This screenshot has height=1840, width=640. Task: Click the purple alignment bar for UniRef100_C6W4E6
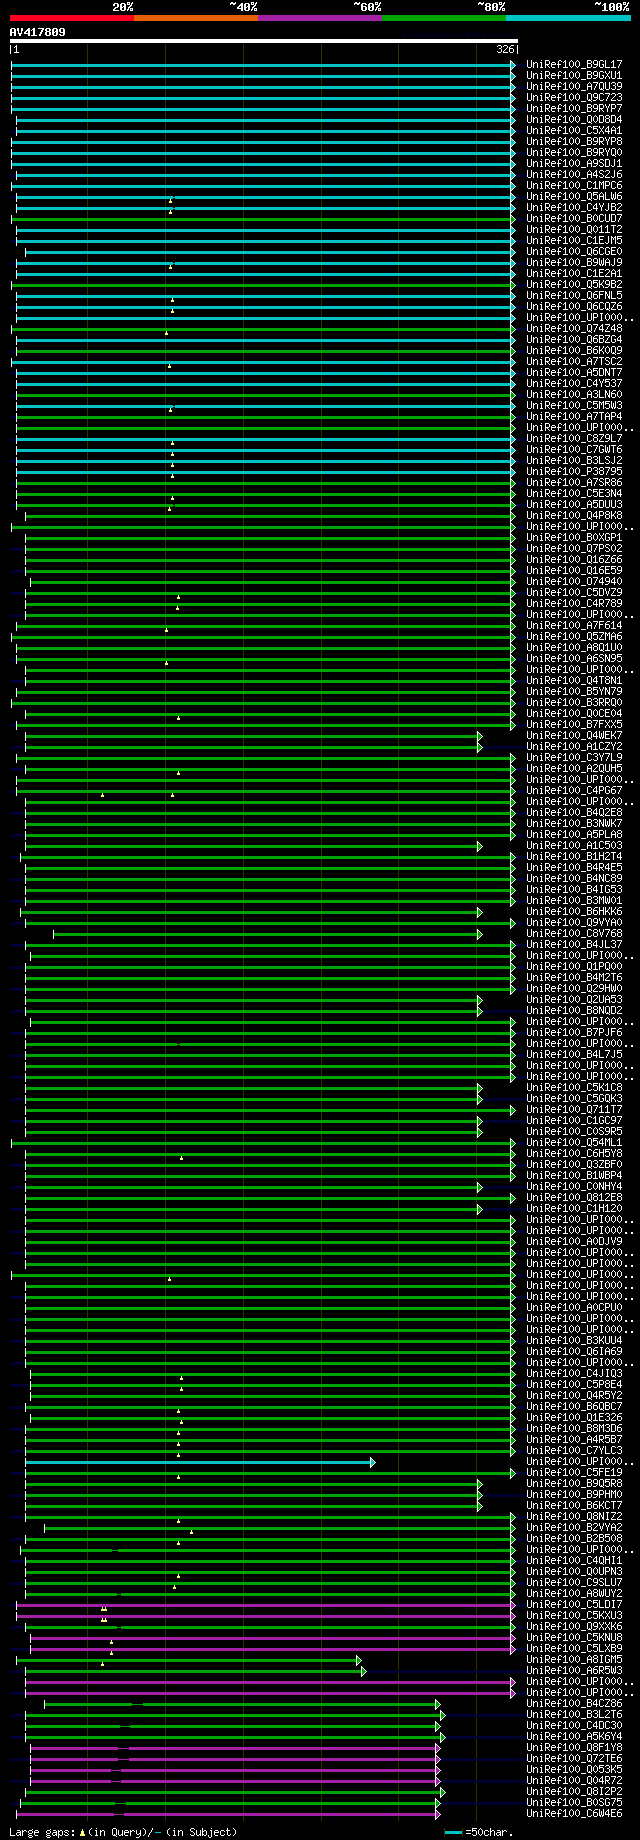coord(229,1814)
